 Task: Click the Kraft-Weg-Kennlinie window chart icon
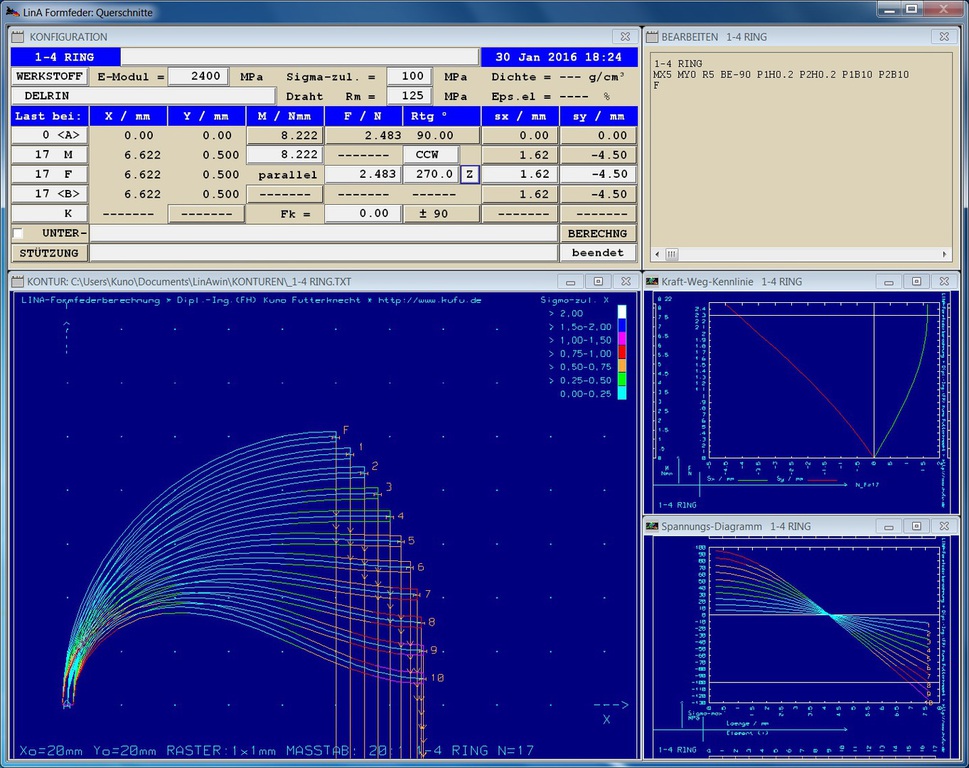pos(651,282)
